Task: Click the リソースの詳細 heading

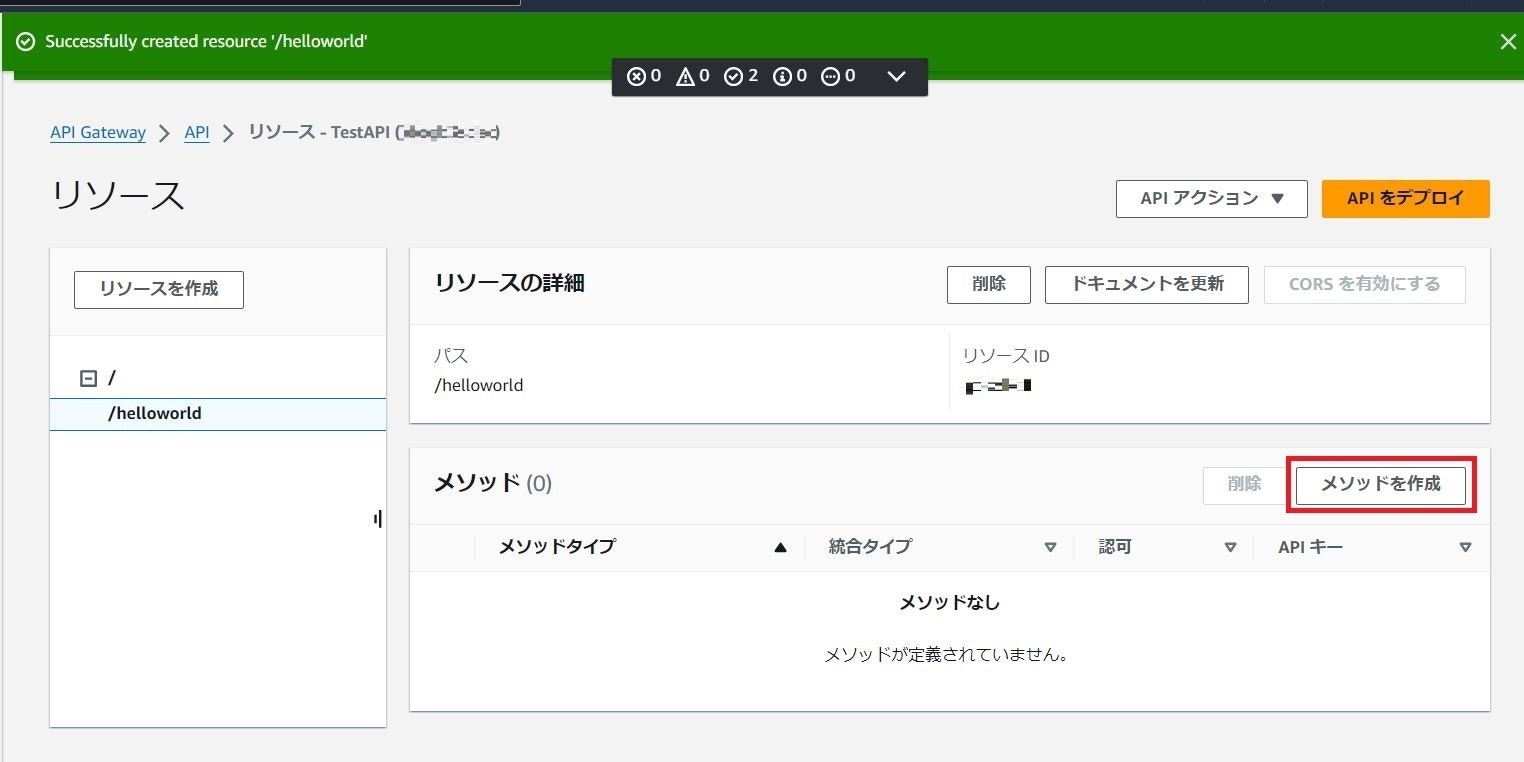Action: [510, 284]
